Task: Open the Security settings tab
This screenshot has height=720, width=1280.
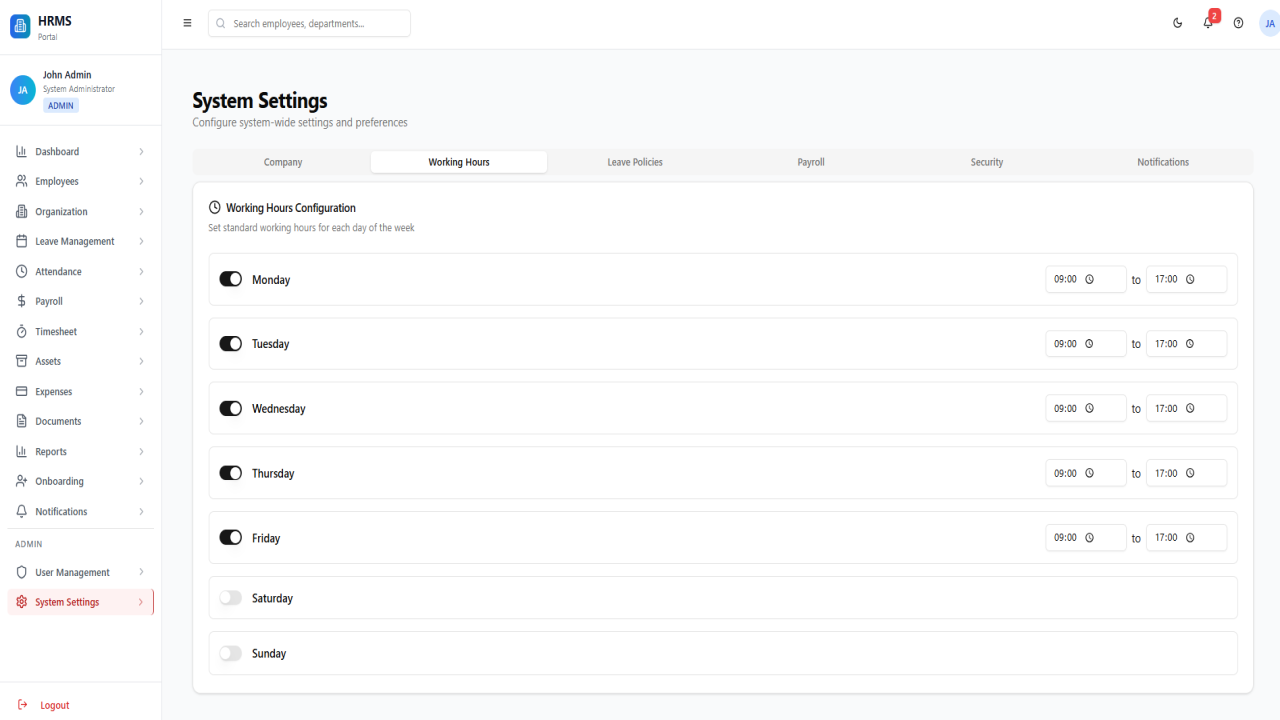Action: pos(987,162)
